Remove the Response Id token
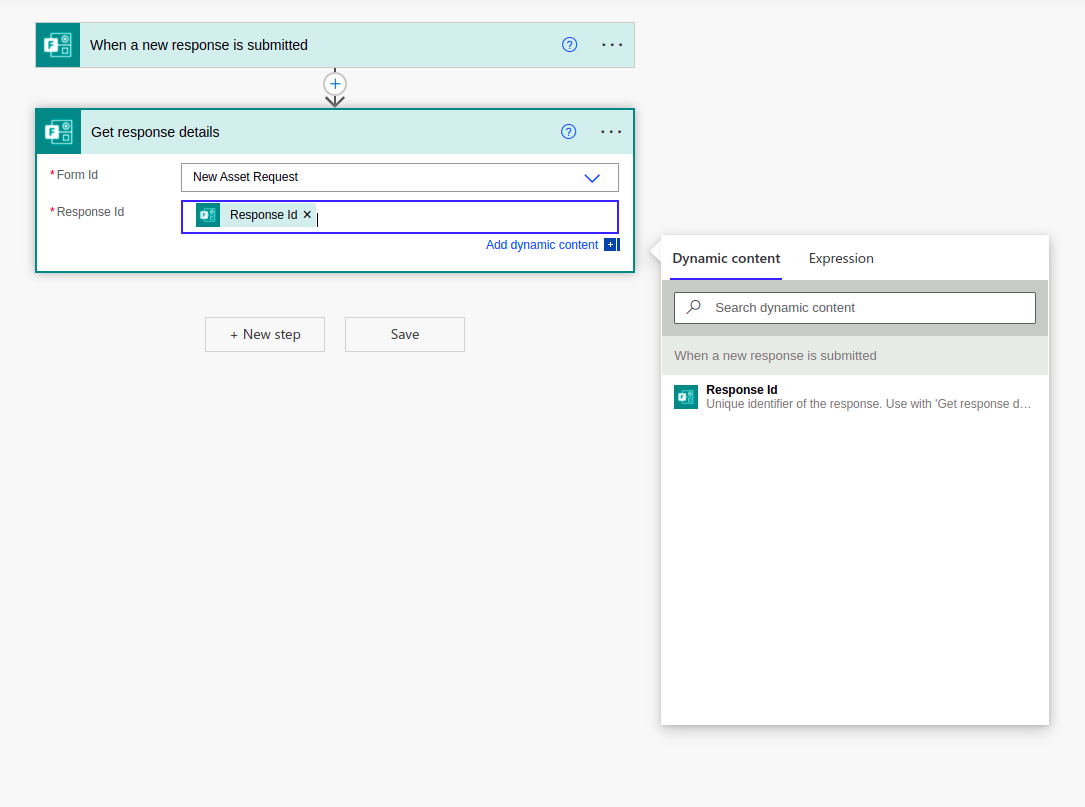The width and height of the screenshot is (1085, 807). (x=307, y=214)
